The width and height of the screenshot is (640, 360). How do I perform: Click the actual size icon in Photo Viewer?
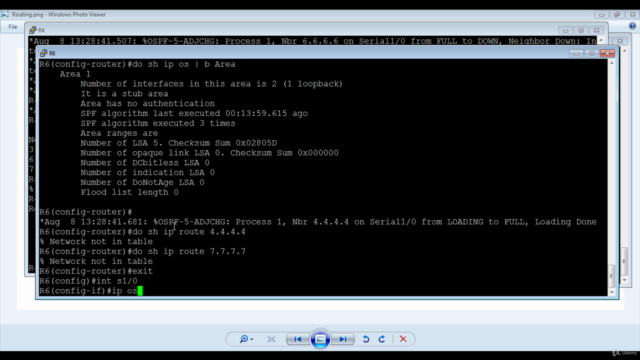point(271,339)
